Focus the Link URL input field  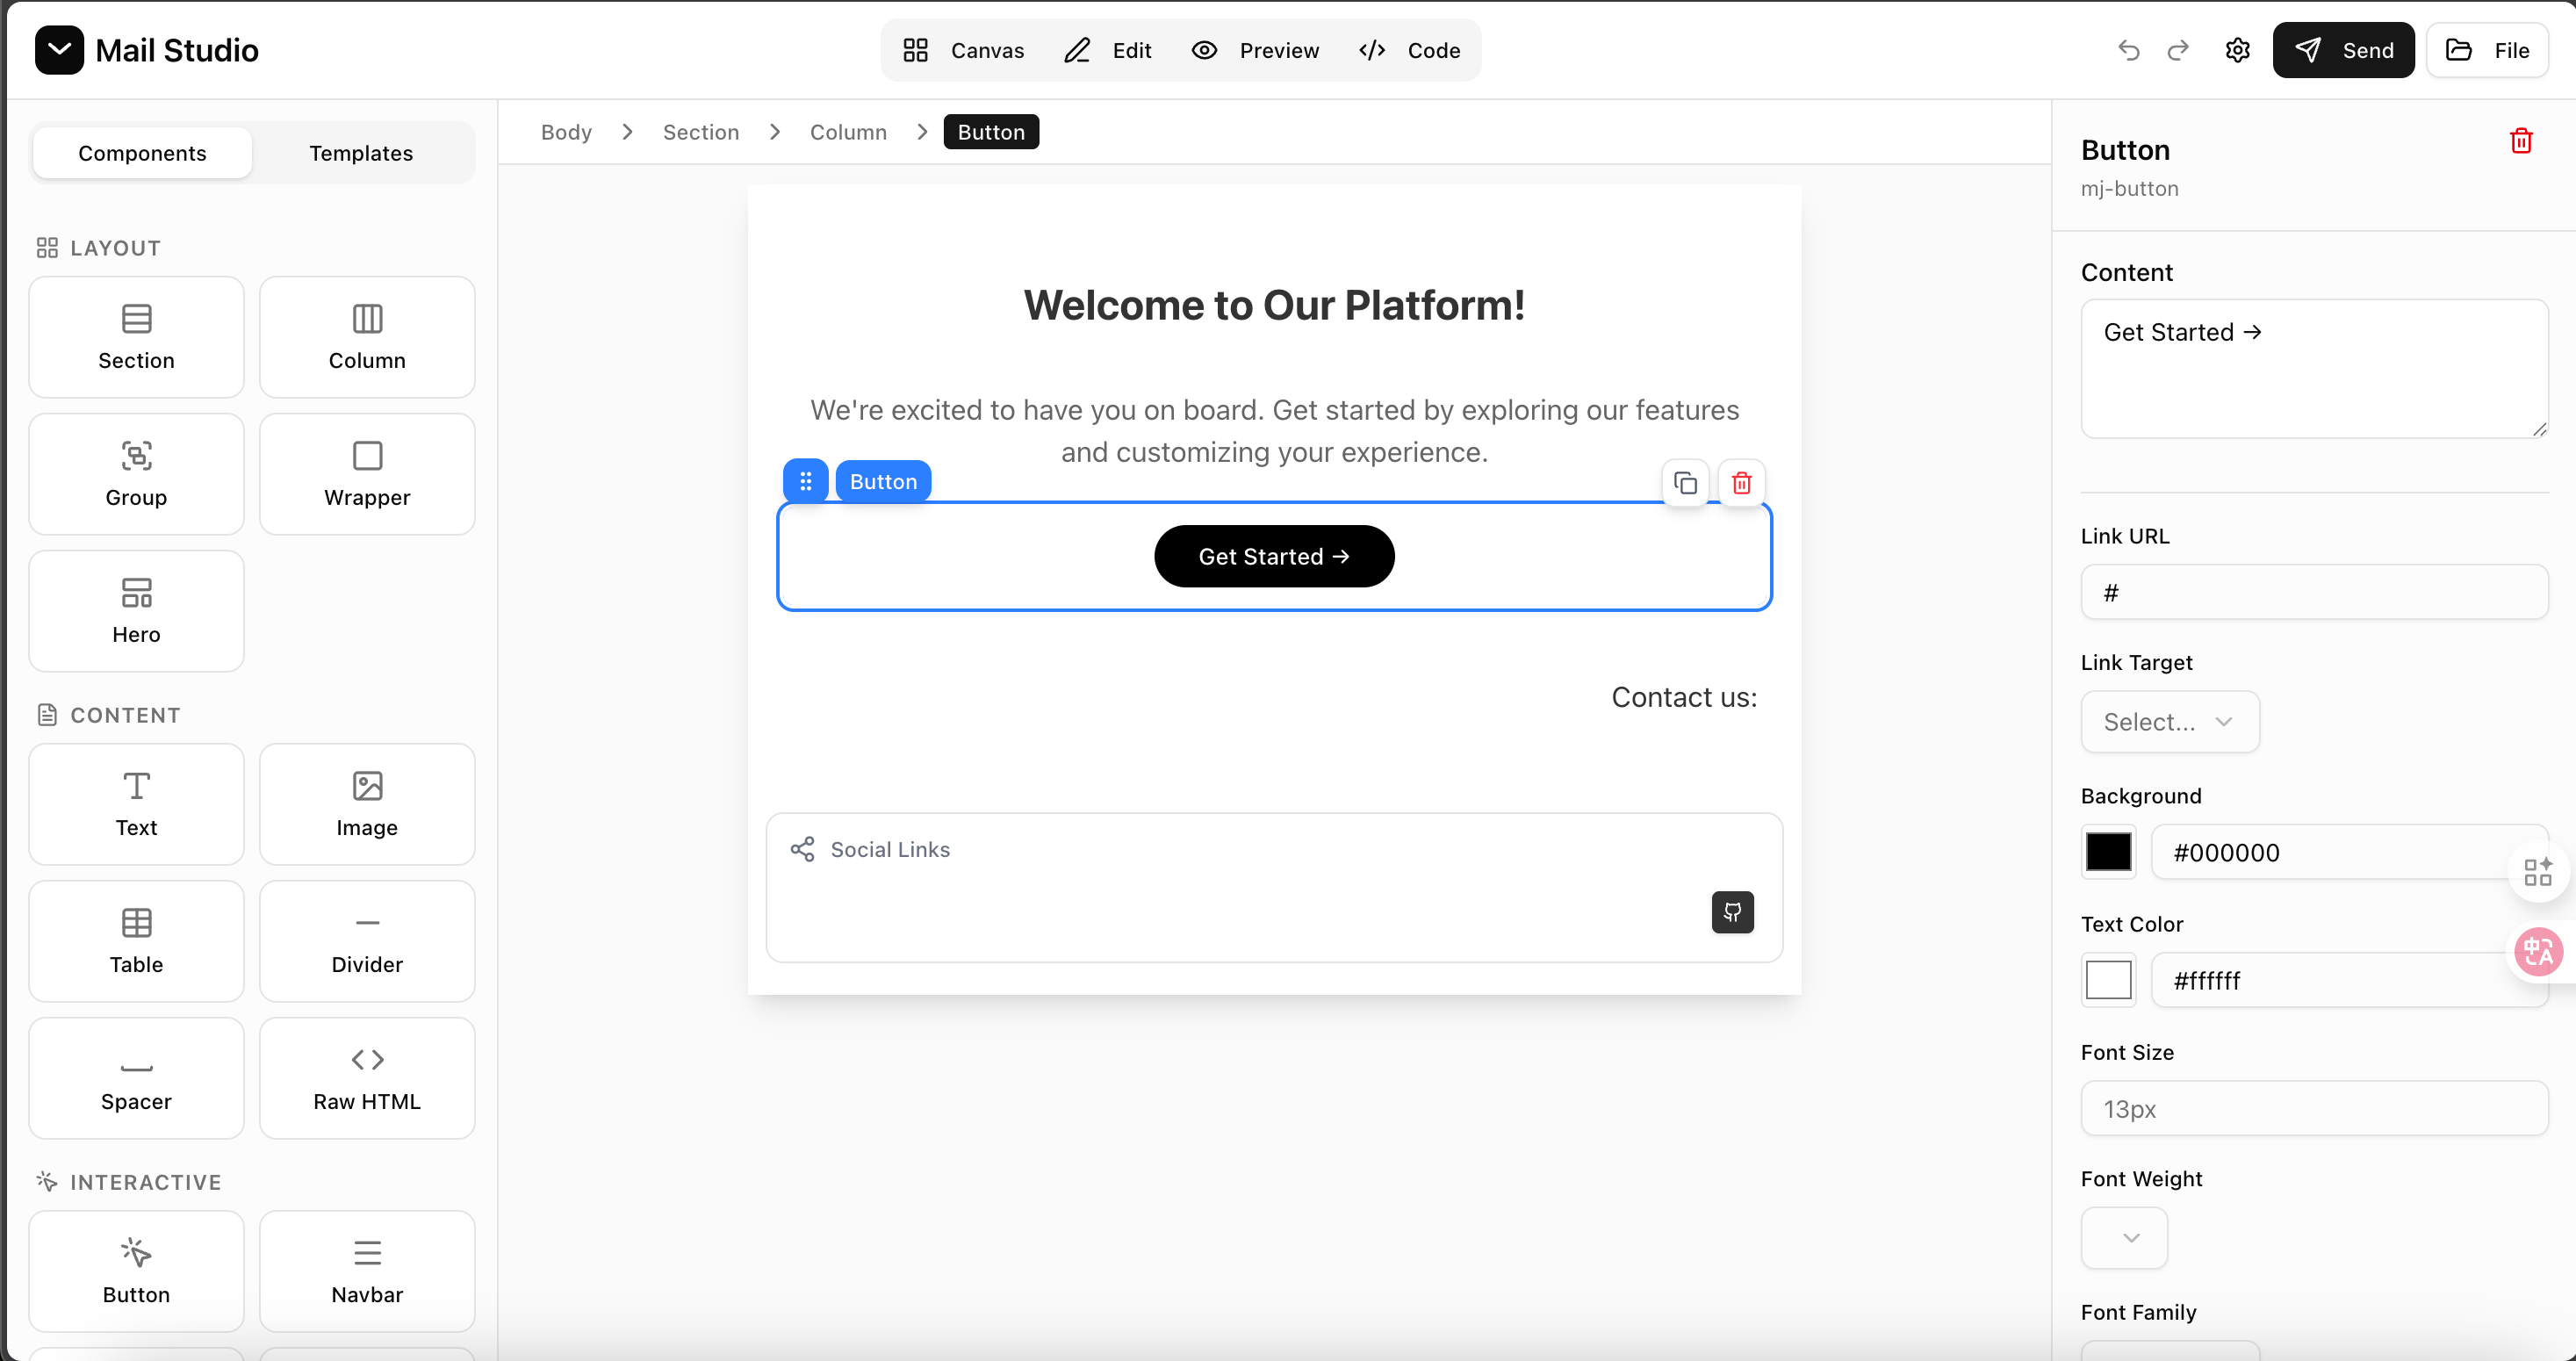click(x=2313, y=592)
